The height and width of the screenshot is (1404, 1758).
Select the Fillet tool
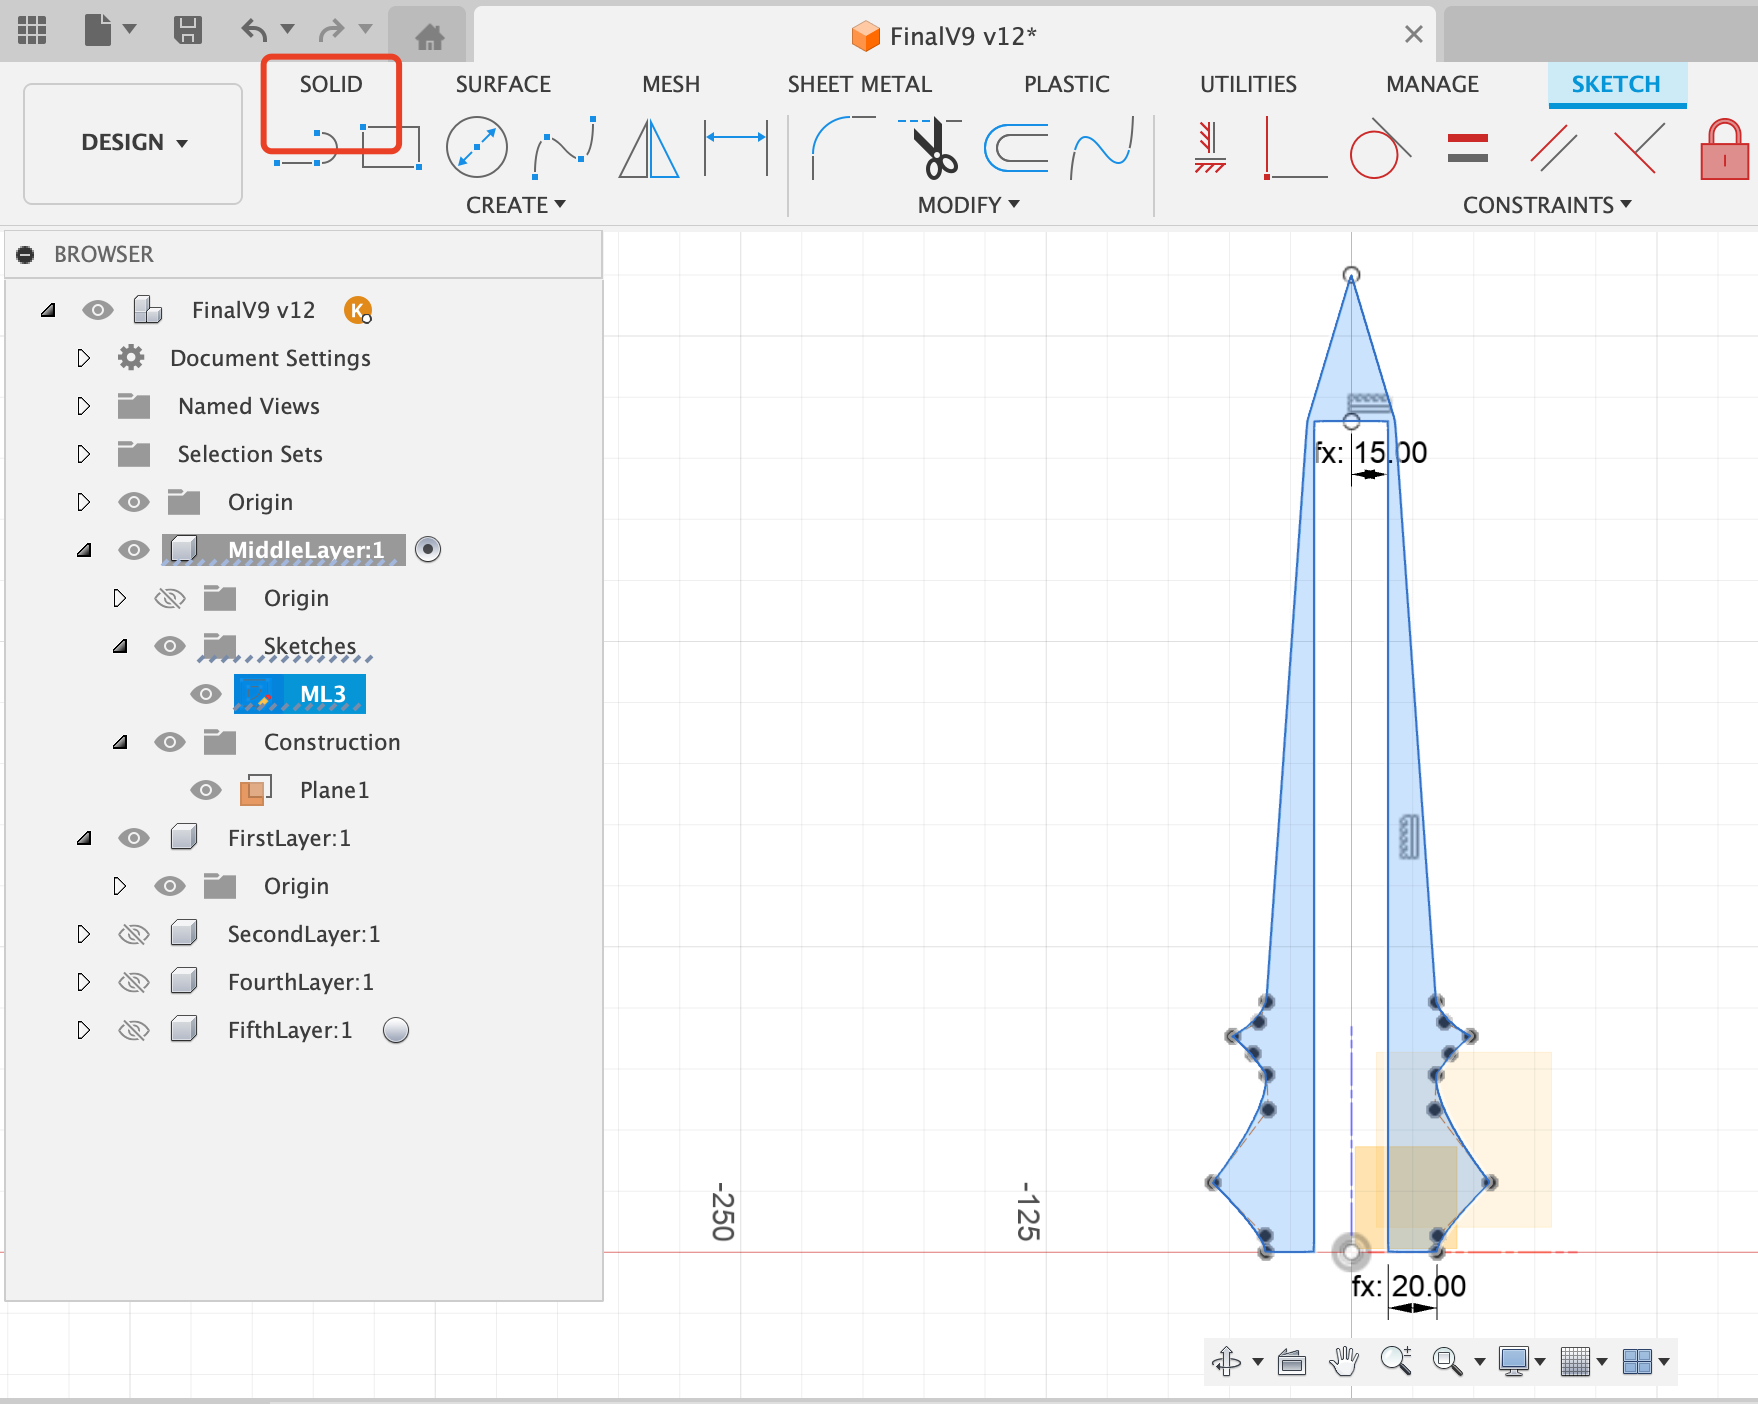tap(843, 147)
